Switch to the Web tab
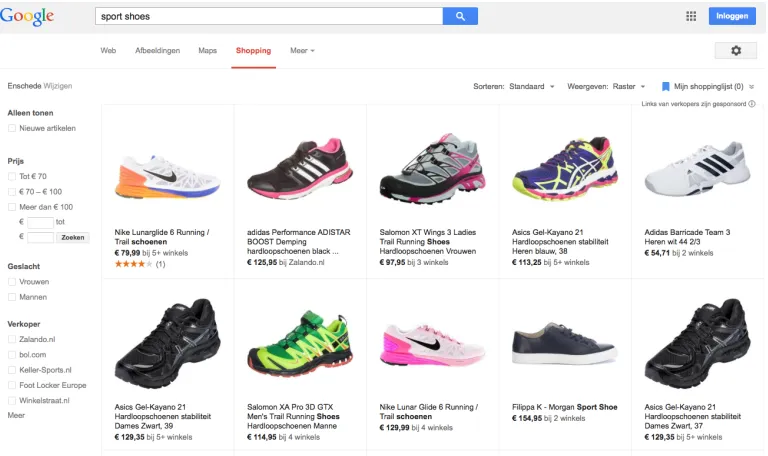The image size is (768, 456). coord(108,50)
